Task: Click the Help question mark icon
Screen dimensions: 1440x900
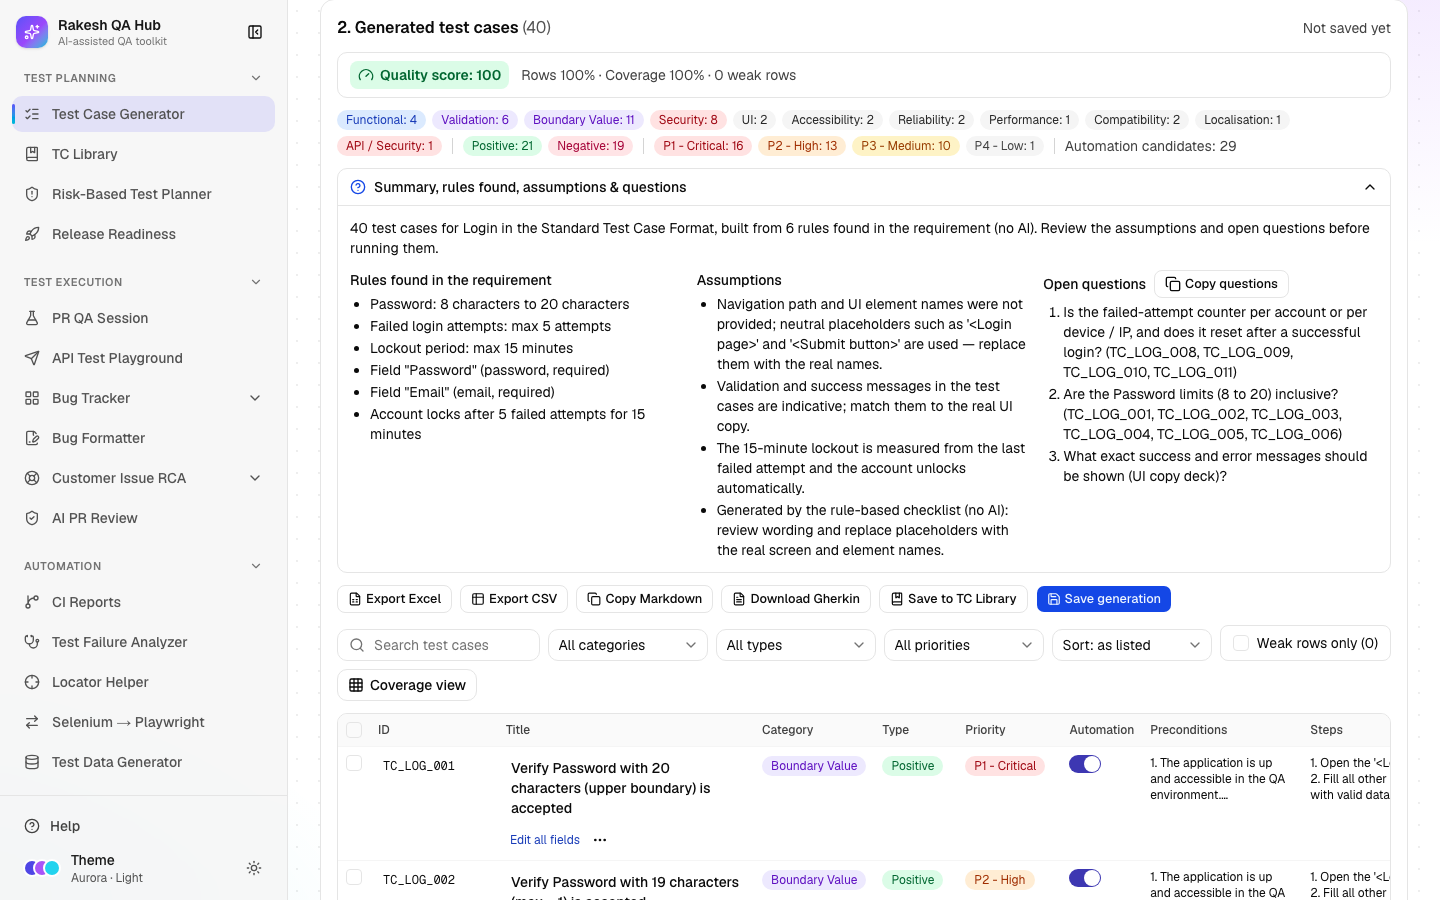Action: pyautogui.click(x=32, y=826)
